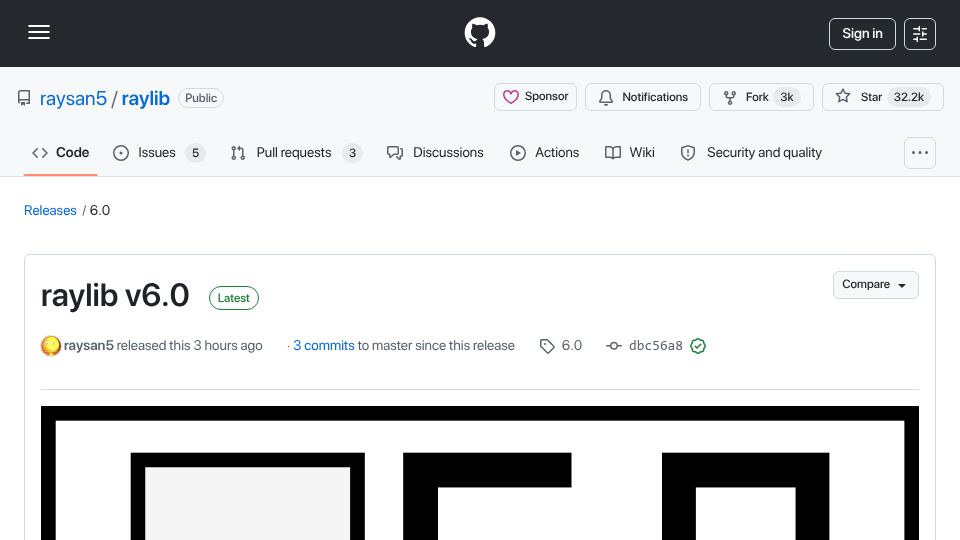Go back to Releases breadcrumb link
The width and height of the screenshot is (960, 540).
[x=50, y=210]
